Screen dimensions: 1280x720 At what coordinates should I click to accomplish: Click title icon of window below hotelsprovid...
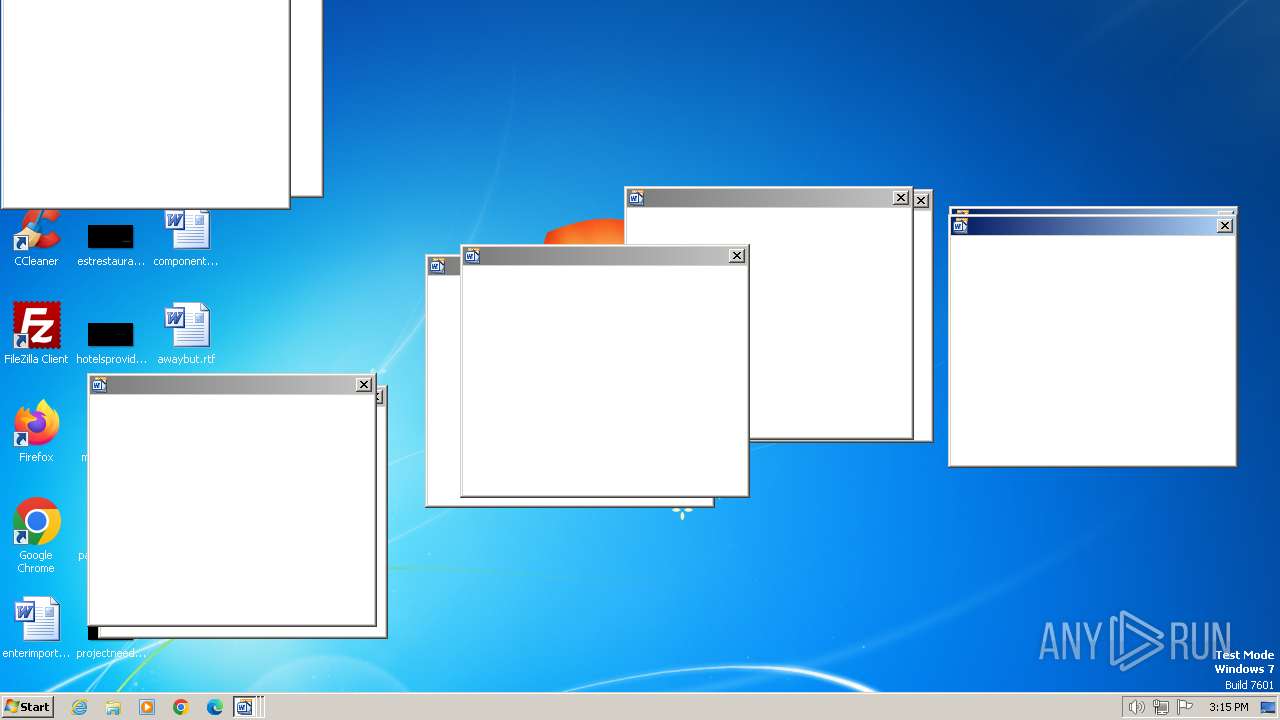pyautogui.click(x=99, y=385)
